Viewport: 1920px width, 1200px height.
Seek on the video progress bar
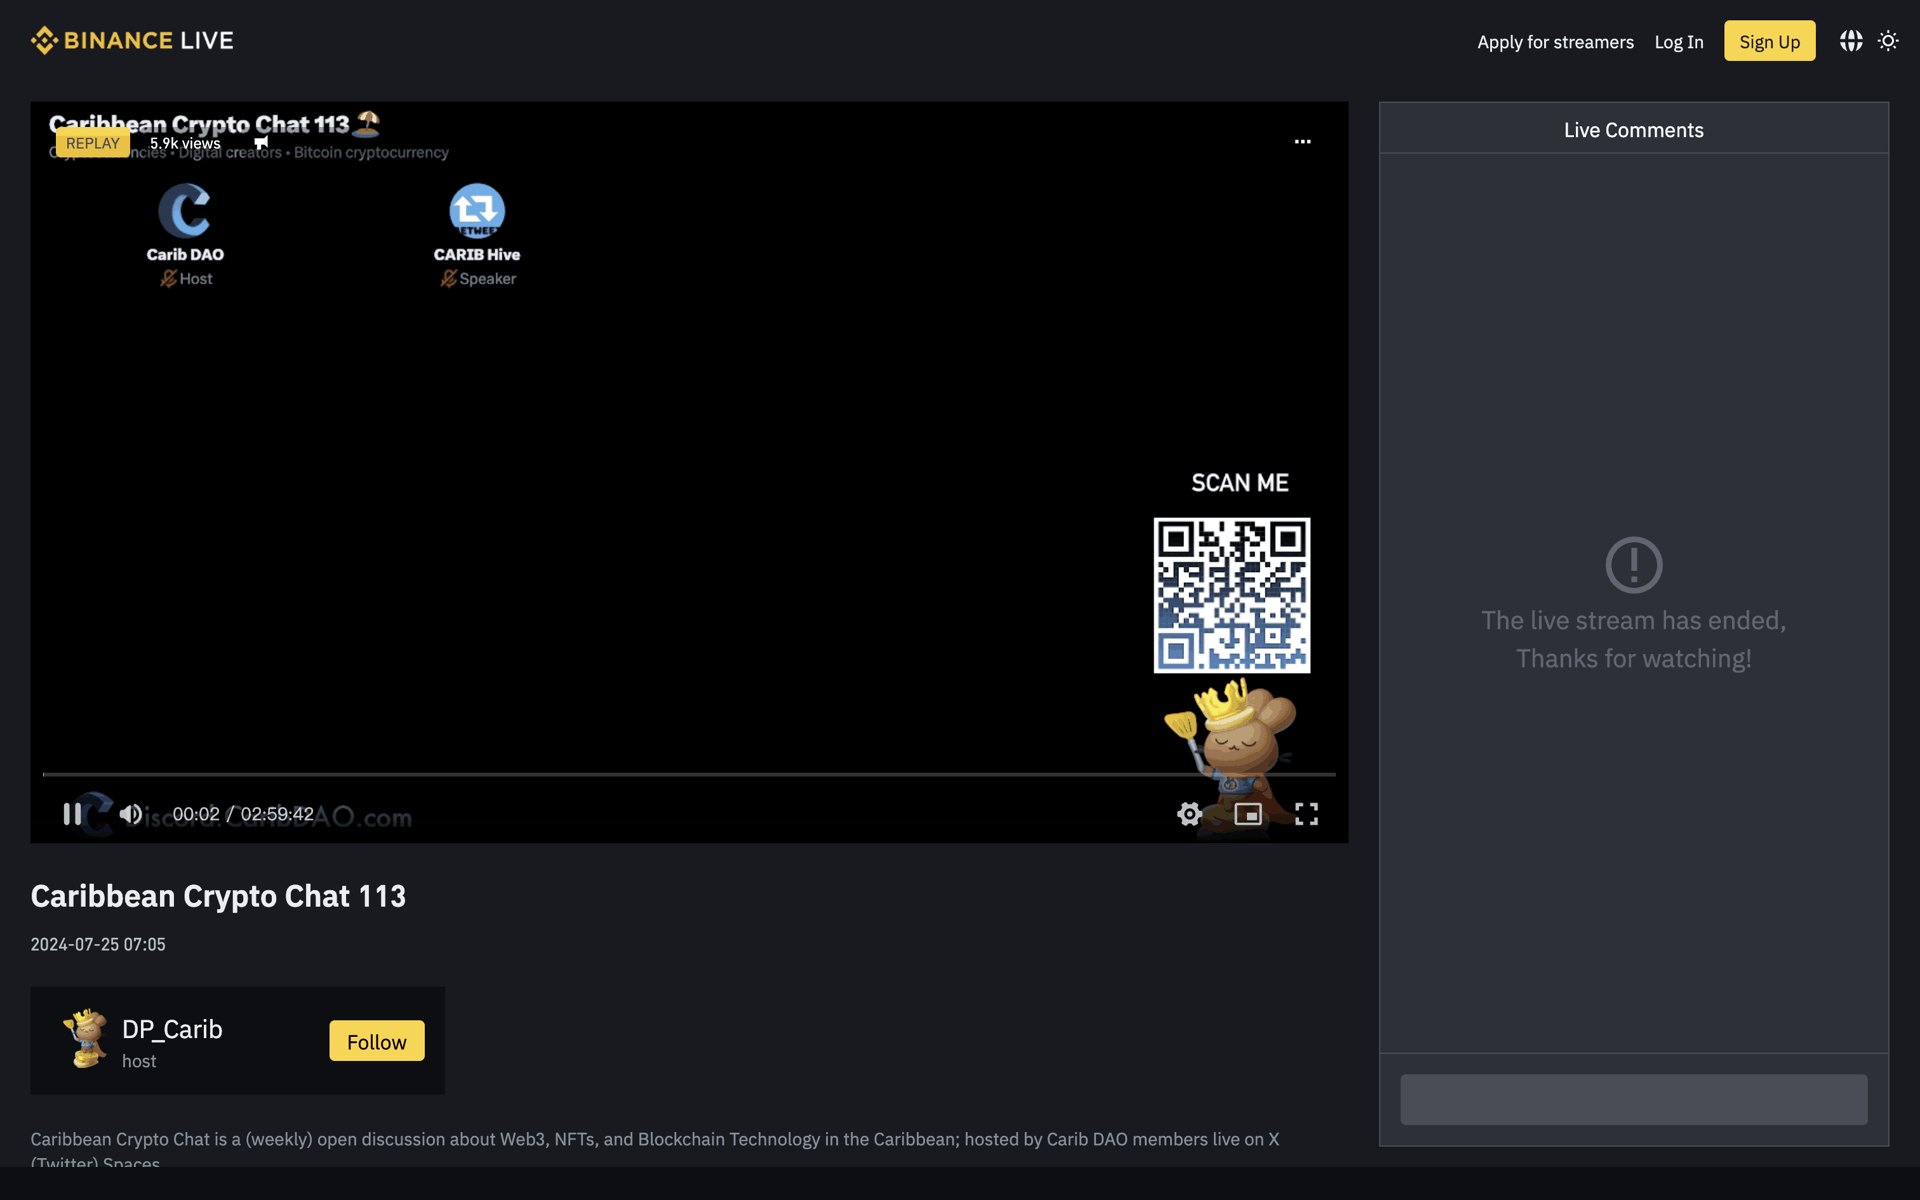(x=689, y=774)
